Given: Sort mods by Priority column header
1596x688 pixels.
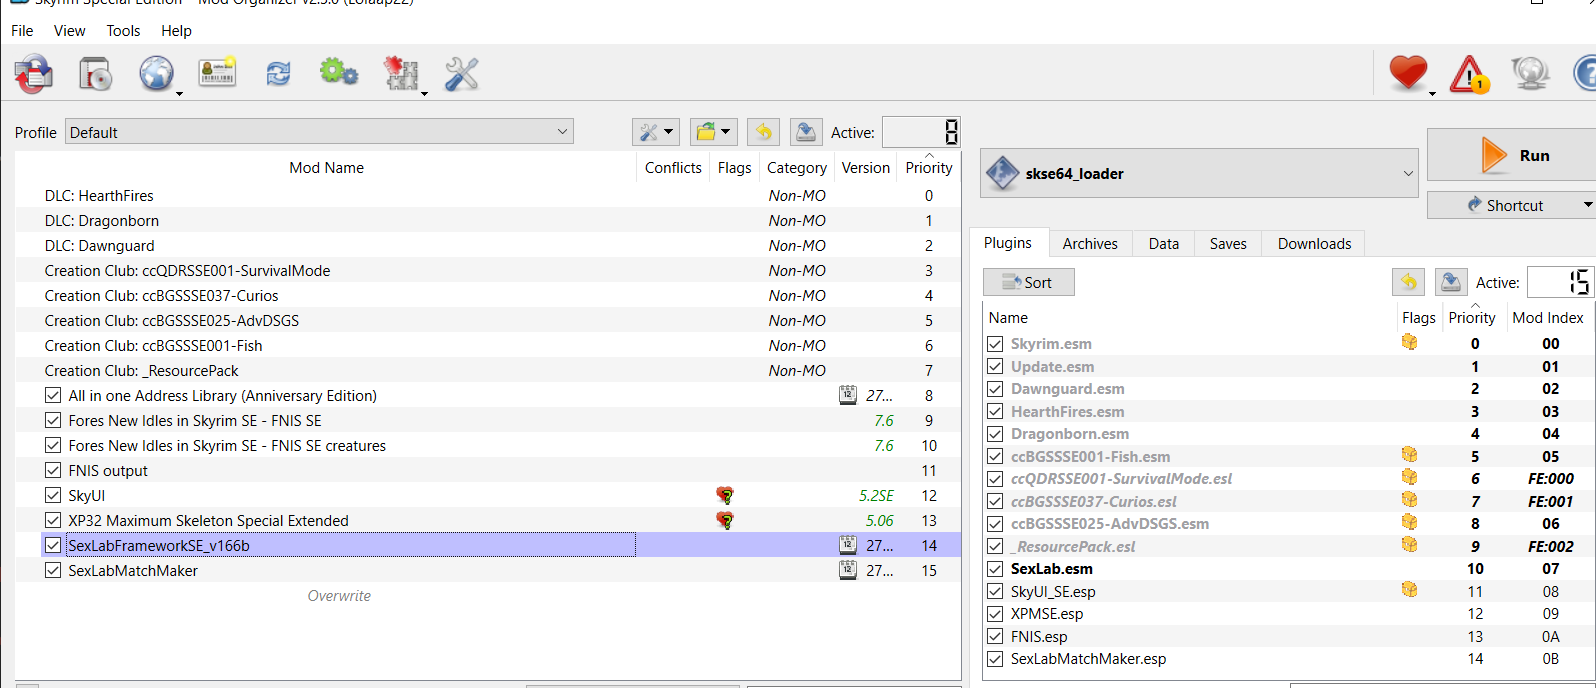Looking at the screenshot, I should (929, 167).
